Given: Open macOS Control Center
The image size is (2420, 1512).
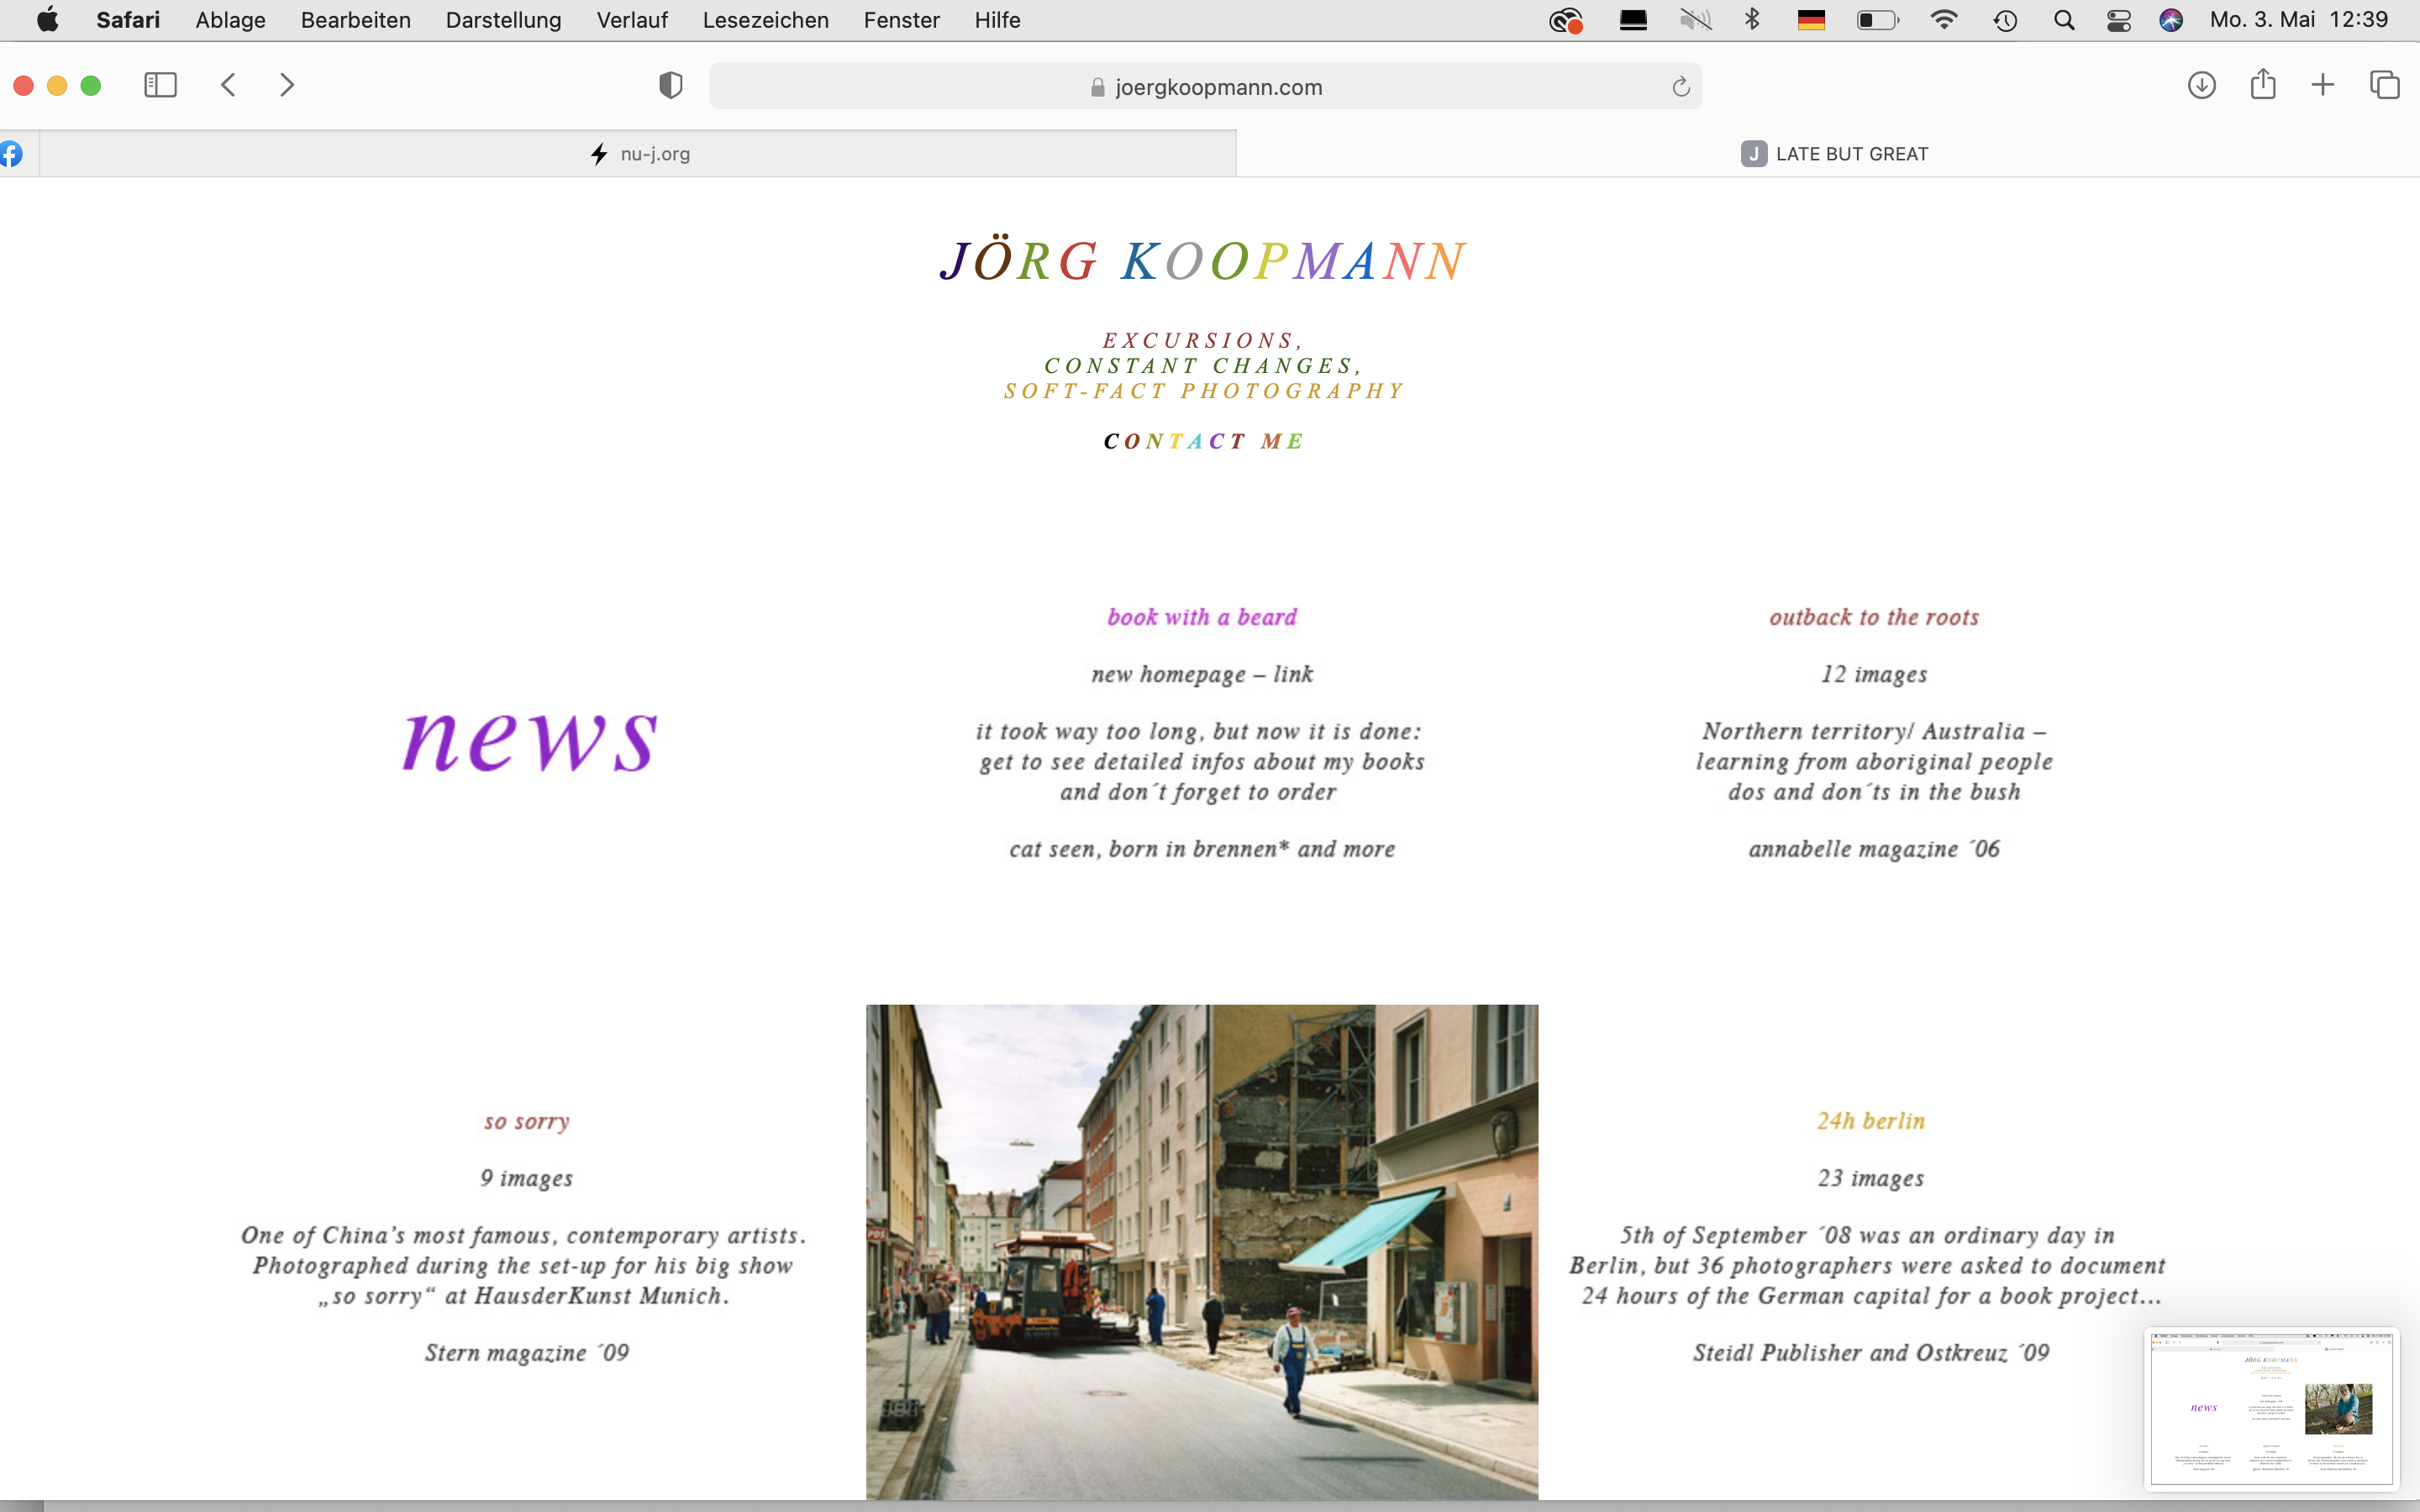Looking at the screenshot, I should pos(2118,20).
